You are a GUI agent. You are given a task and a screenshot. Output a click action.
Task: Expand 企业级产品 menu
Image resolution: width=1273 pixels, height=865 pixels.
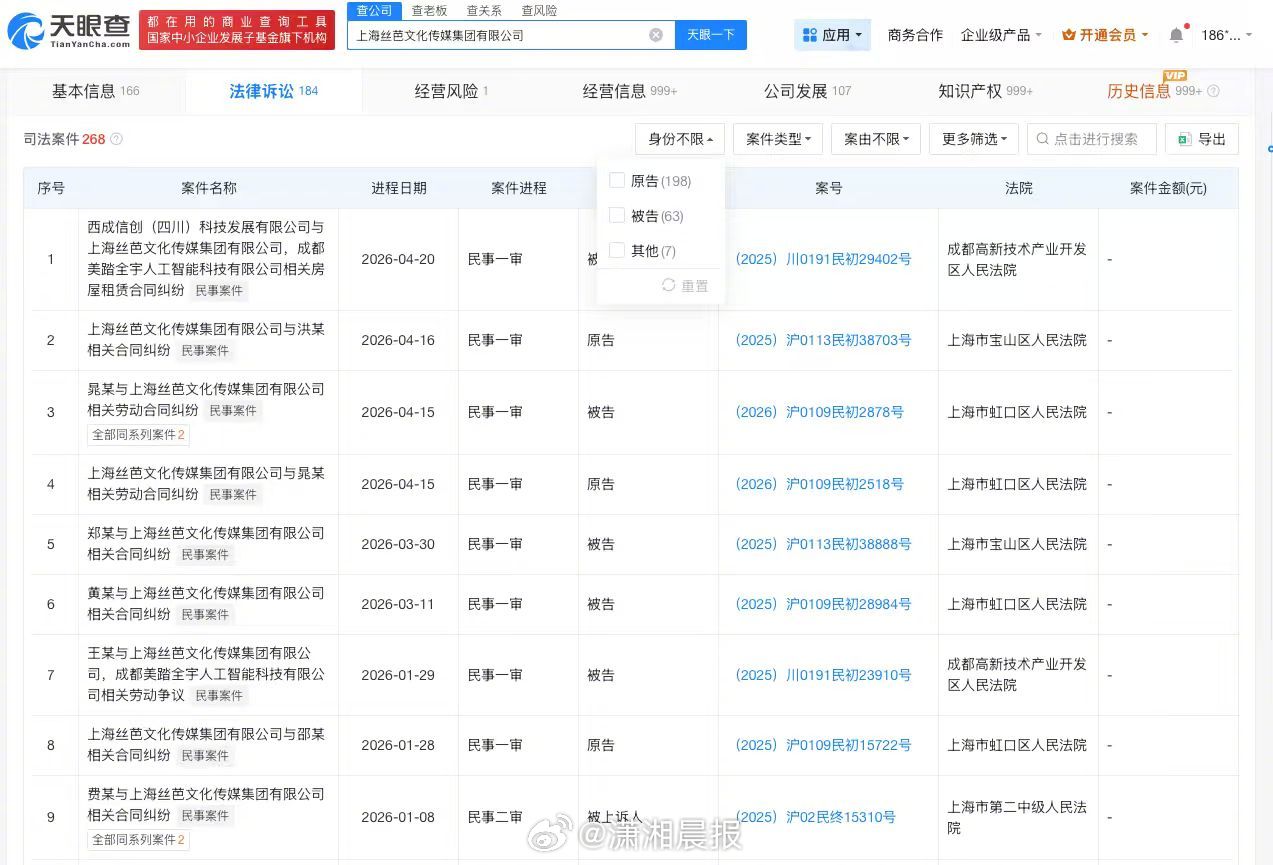pos(1001,35)
